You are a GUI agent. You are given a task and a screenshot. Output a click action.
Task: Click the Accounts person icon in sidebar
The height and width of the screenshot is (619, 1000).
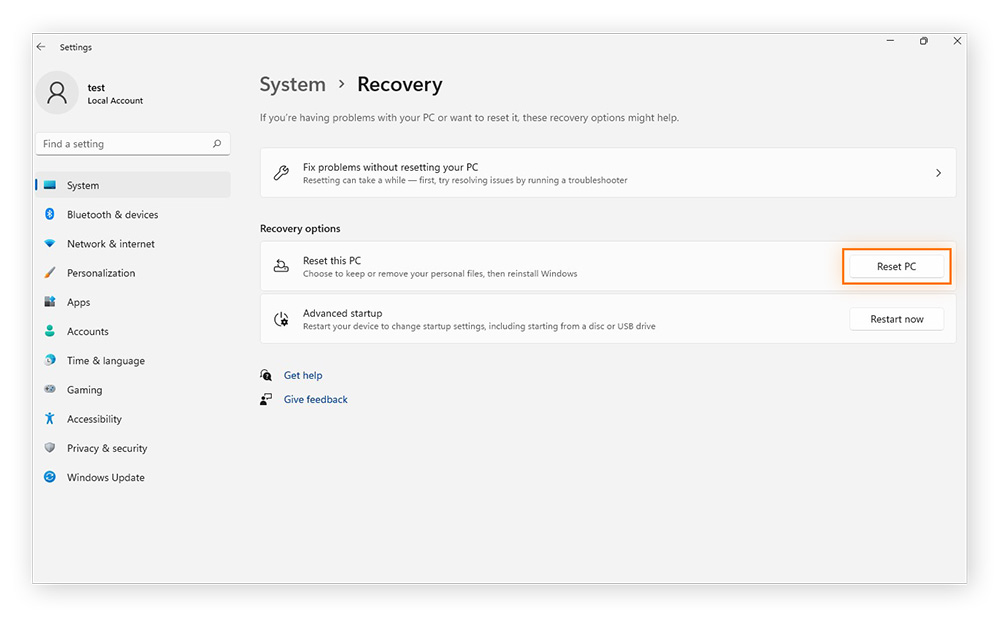(x=50, y=331)
